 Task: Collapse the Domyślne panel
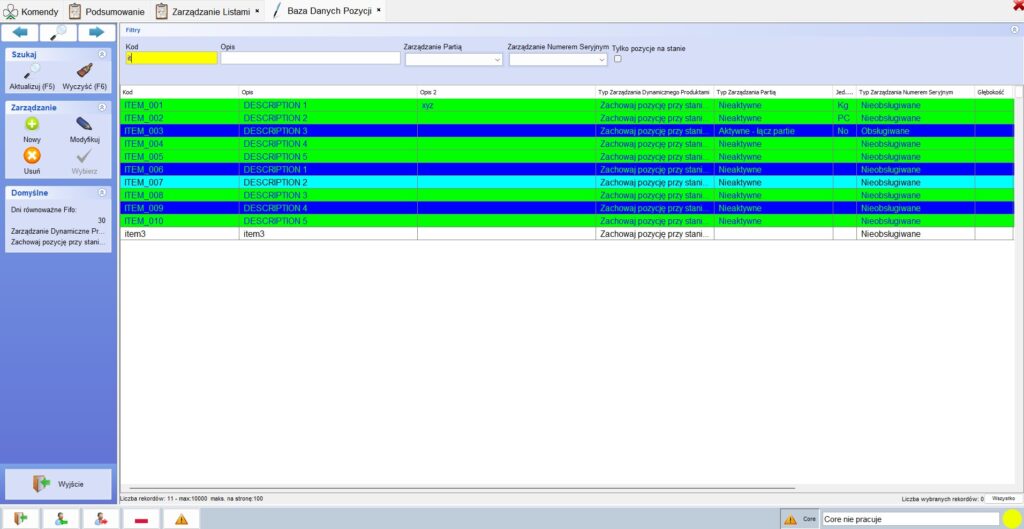(x=102, y=192)
